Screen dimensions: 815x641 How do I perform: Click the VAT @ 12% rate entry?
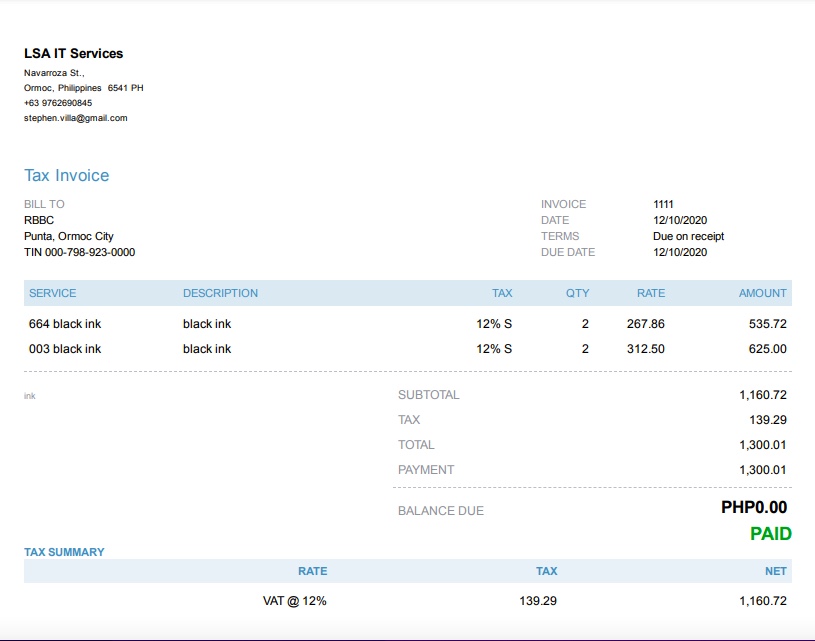tap(295, 601)
